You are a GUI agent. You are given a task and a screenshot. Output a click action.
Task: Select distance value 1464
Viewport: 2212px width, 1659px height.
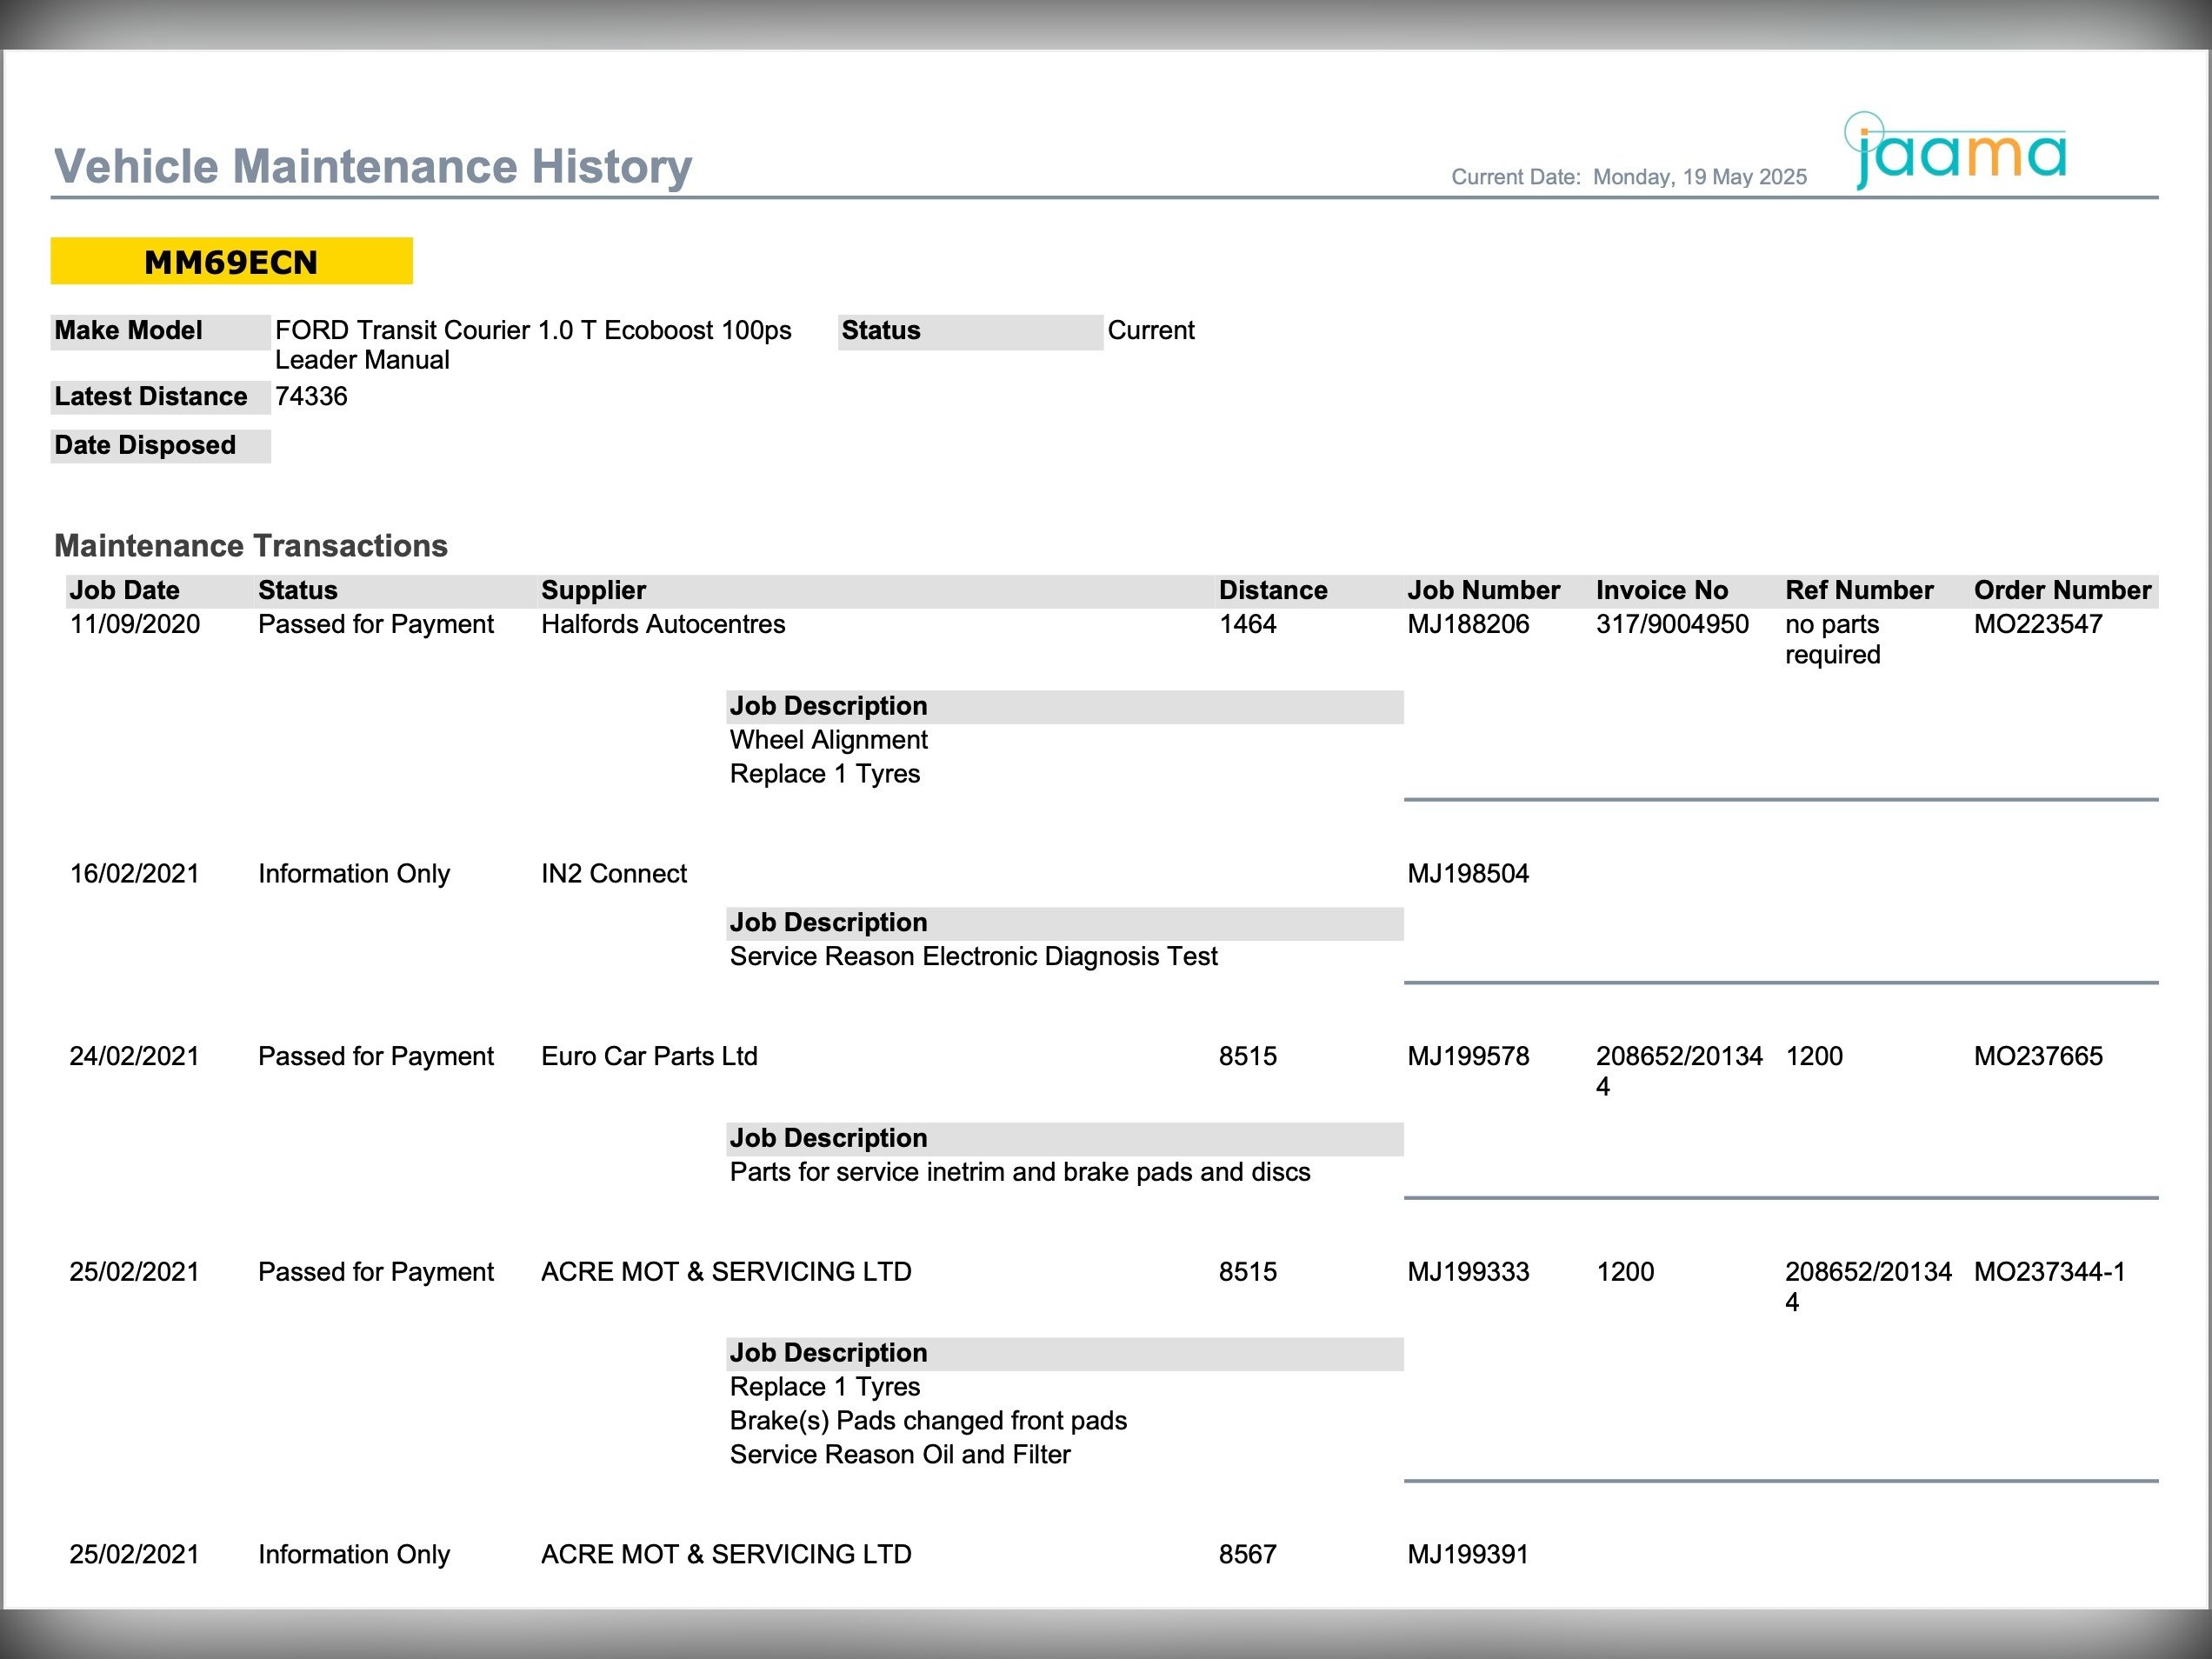(x=1247, y=624)
